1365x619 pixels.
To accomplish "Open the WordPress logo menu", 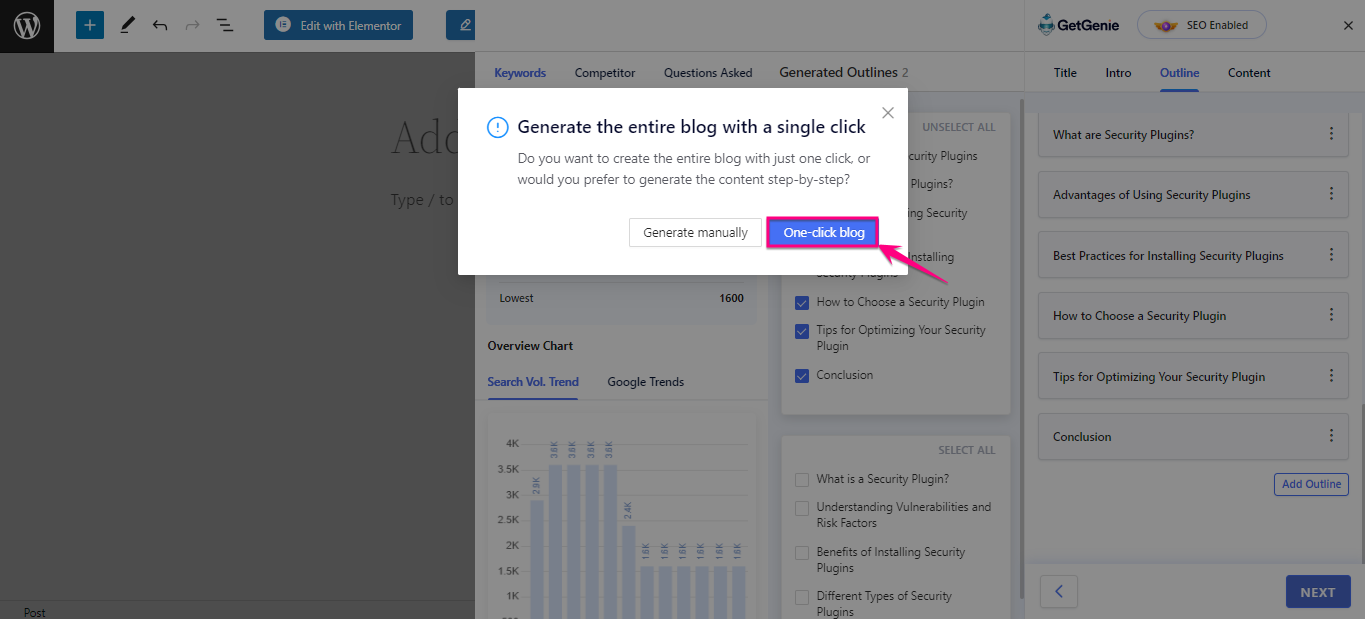I will point(26,26).
